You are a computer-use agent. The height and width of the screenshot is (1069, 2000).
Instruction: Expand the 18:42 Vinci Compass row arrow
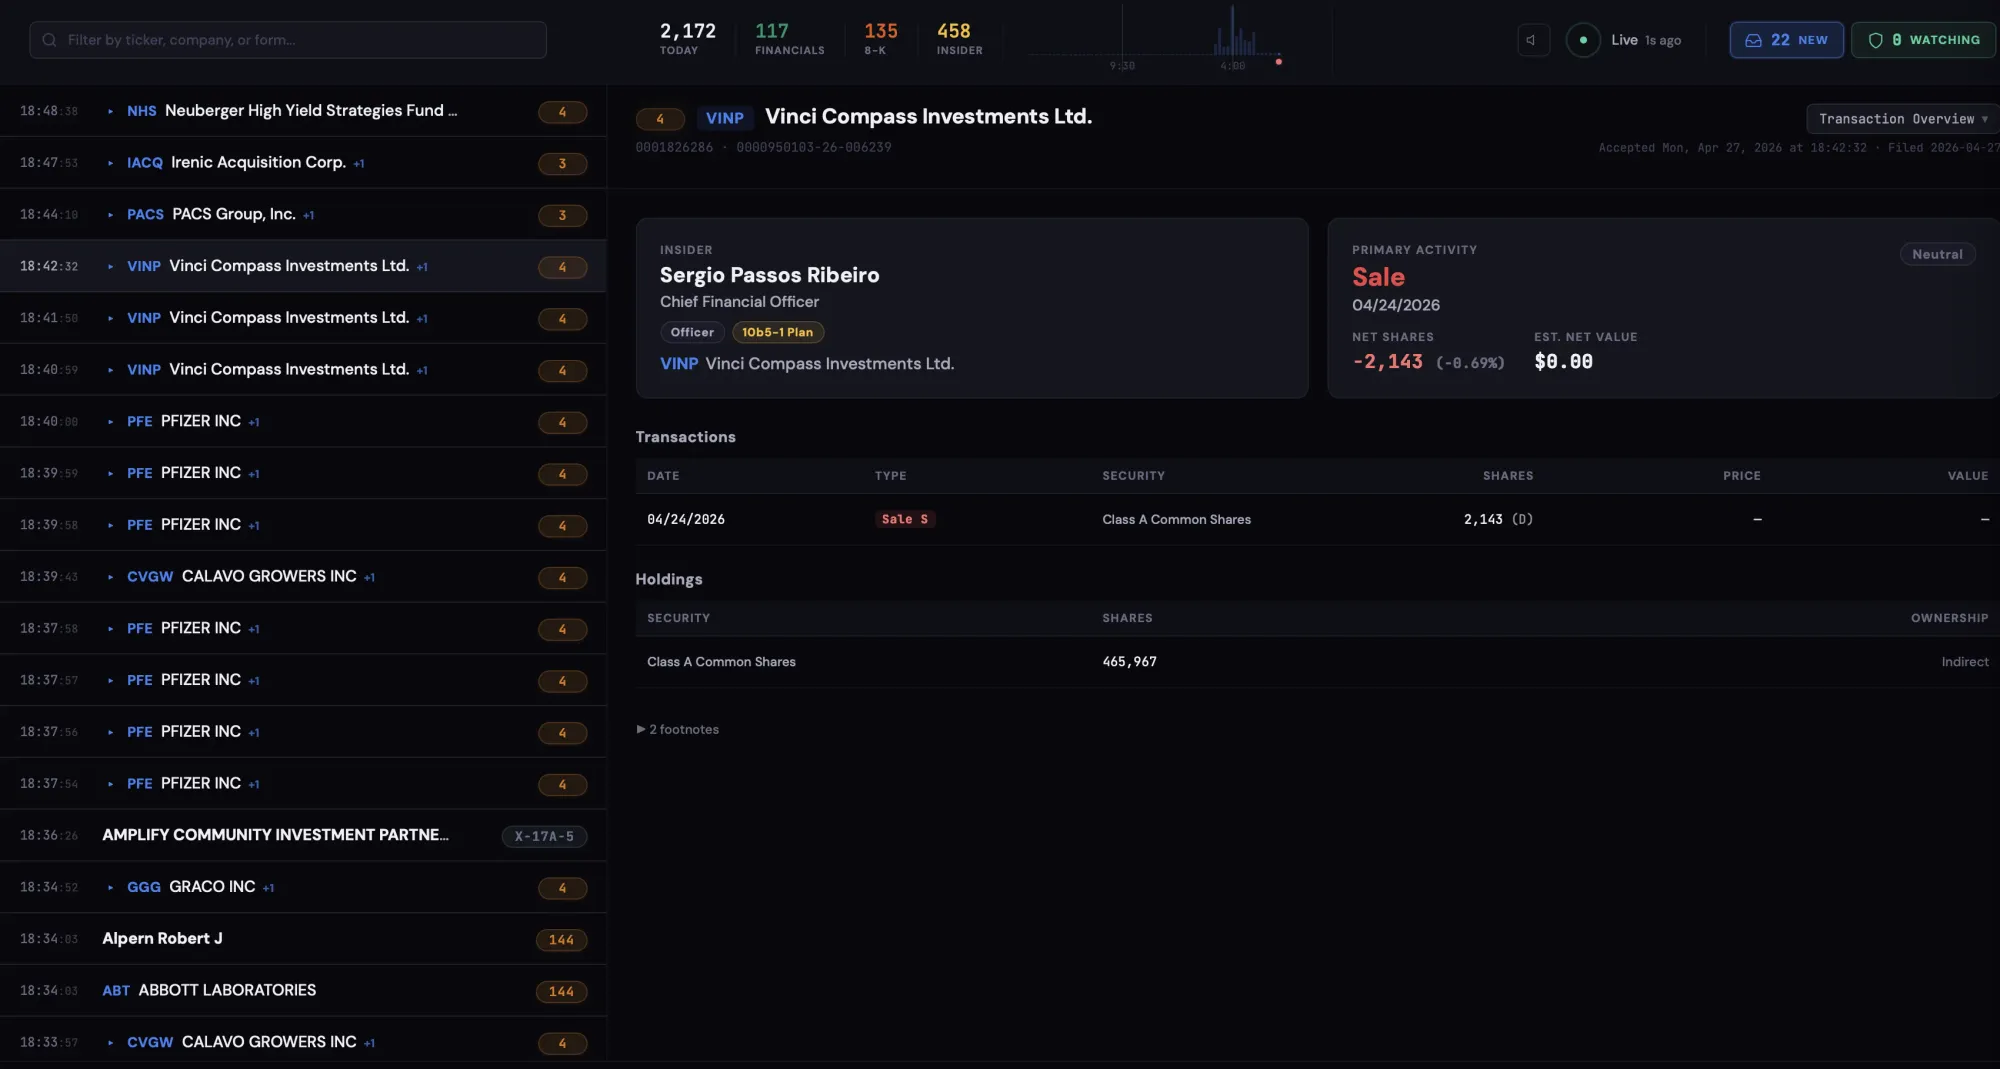click(110, 267)
